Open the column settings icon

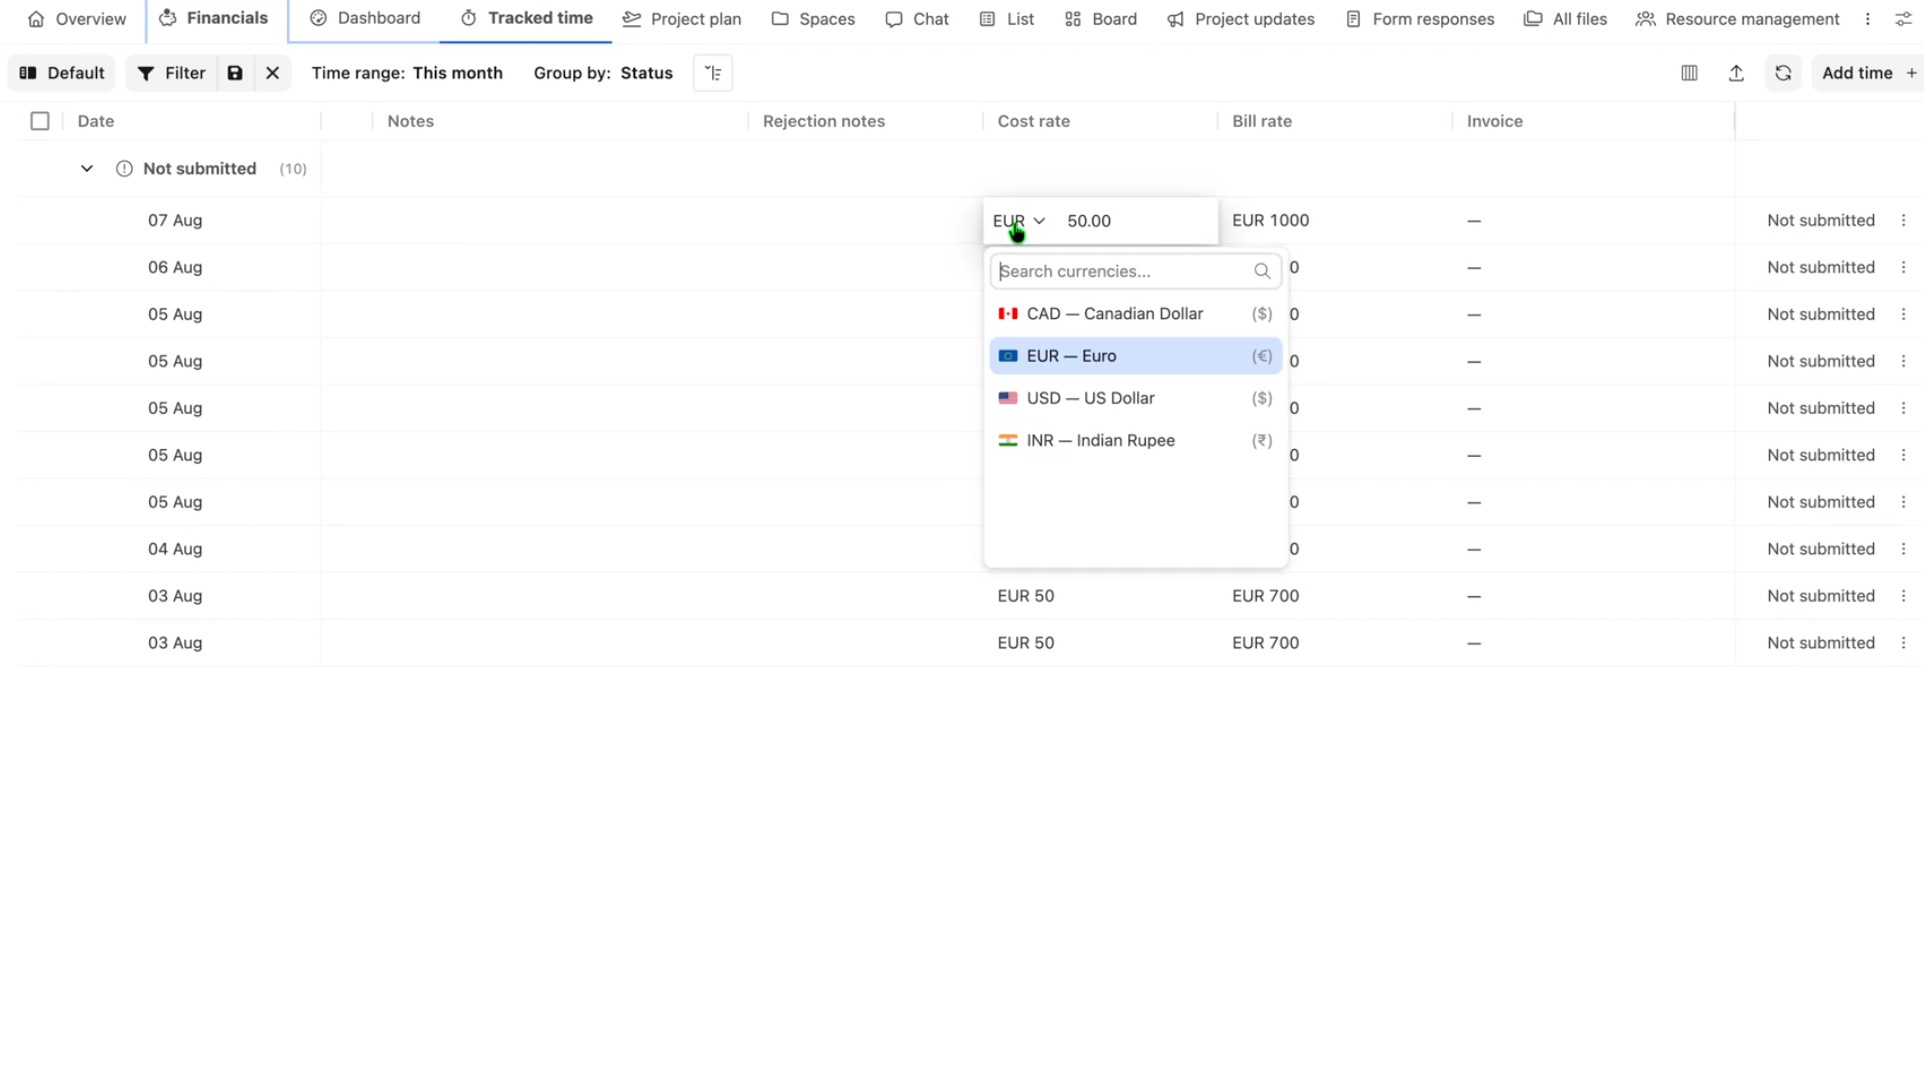1689,73
